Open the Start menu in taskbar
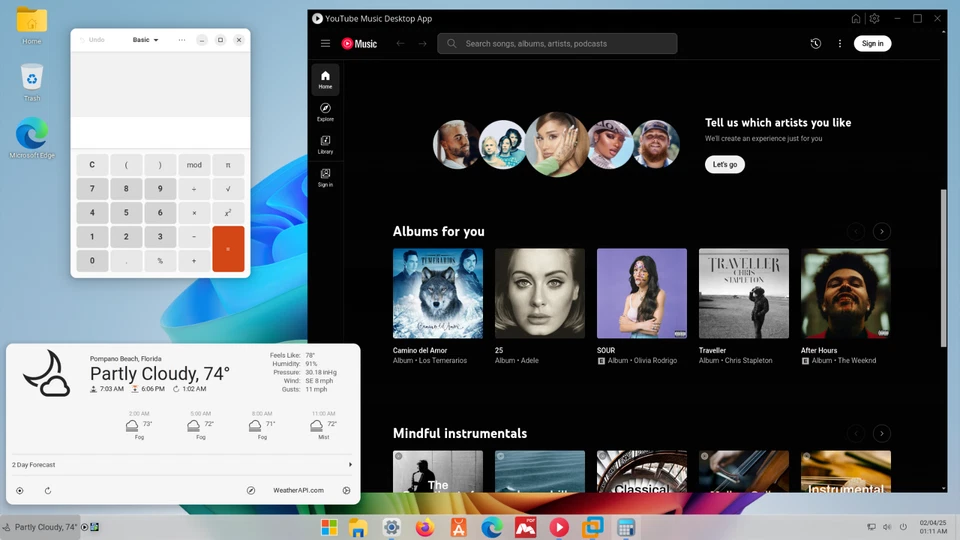Screen dimensions: 960x540 click(329, 527)
